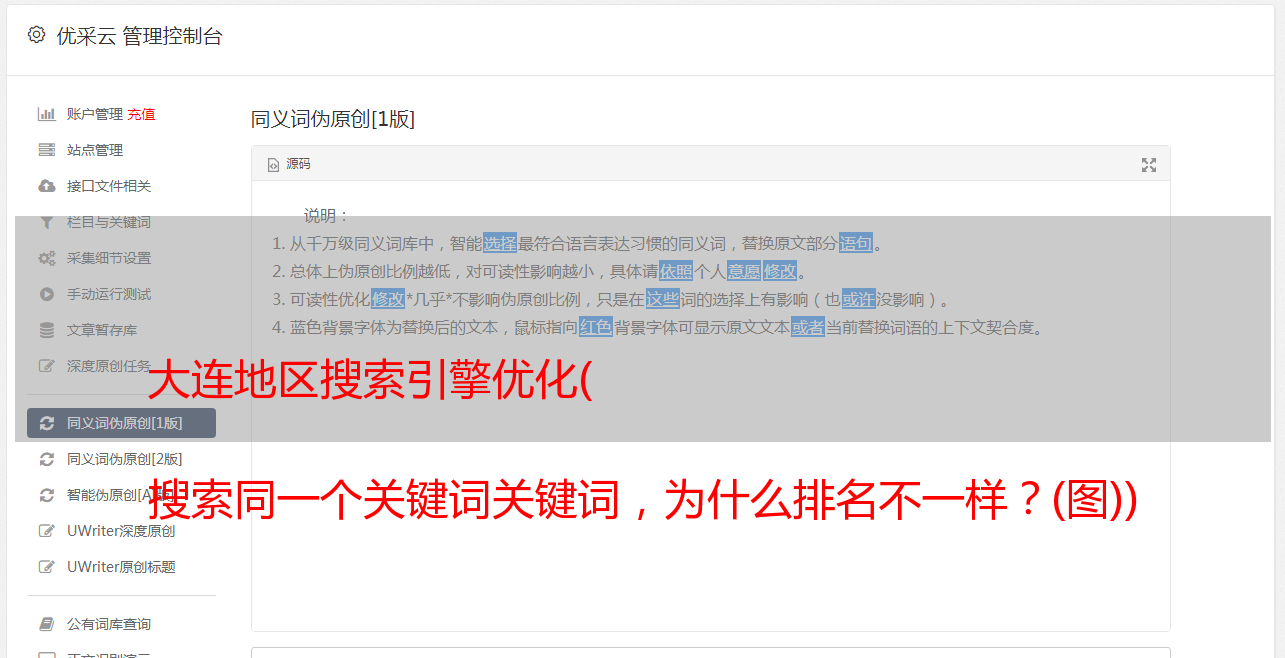
Task: Click highlighted word 依照 in line 2
Action: click(676, 271)
